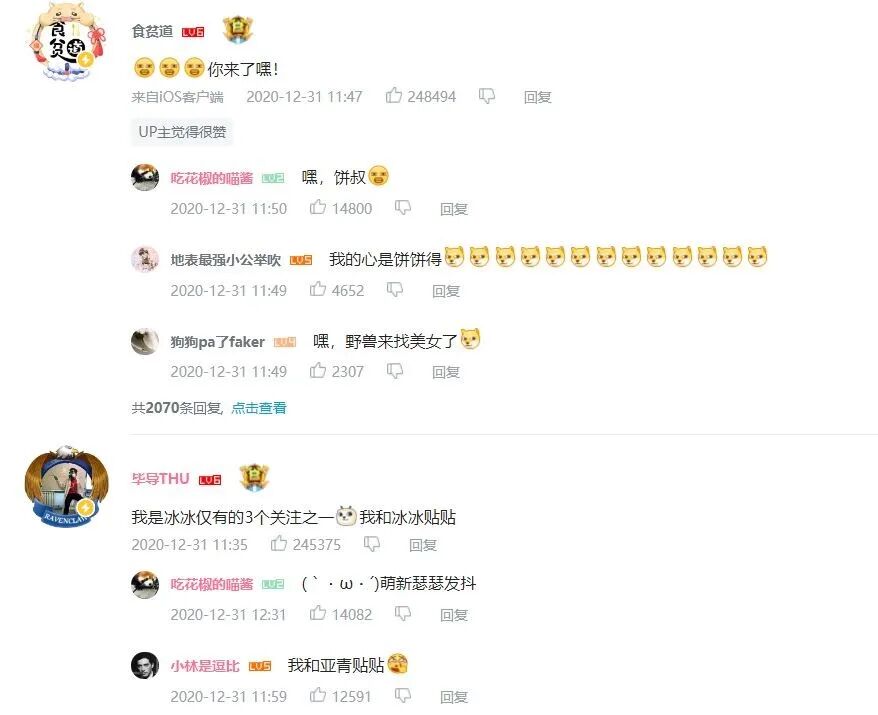Like 小林是逗比's reply with 12591 likes
Screen dimensions: 878x715
317,695
